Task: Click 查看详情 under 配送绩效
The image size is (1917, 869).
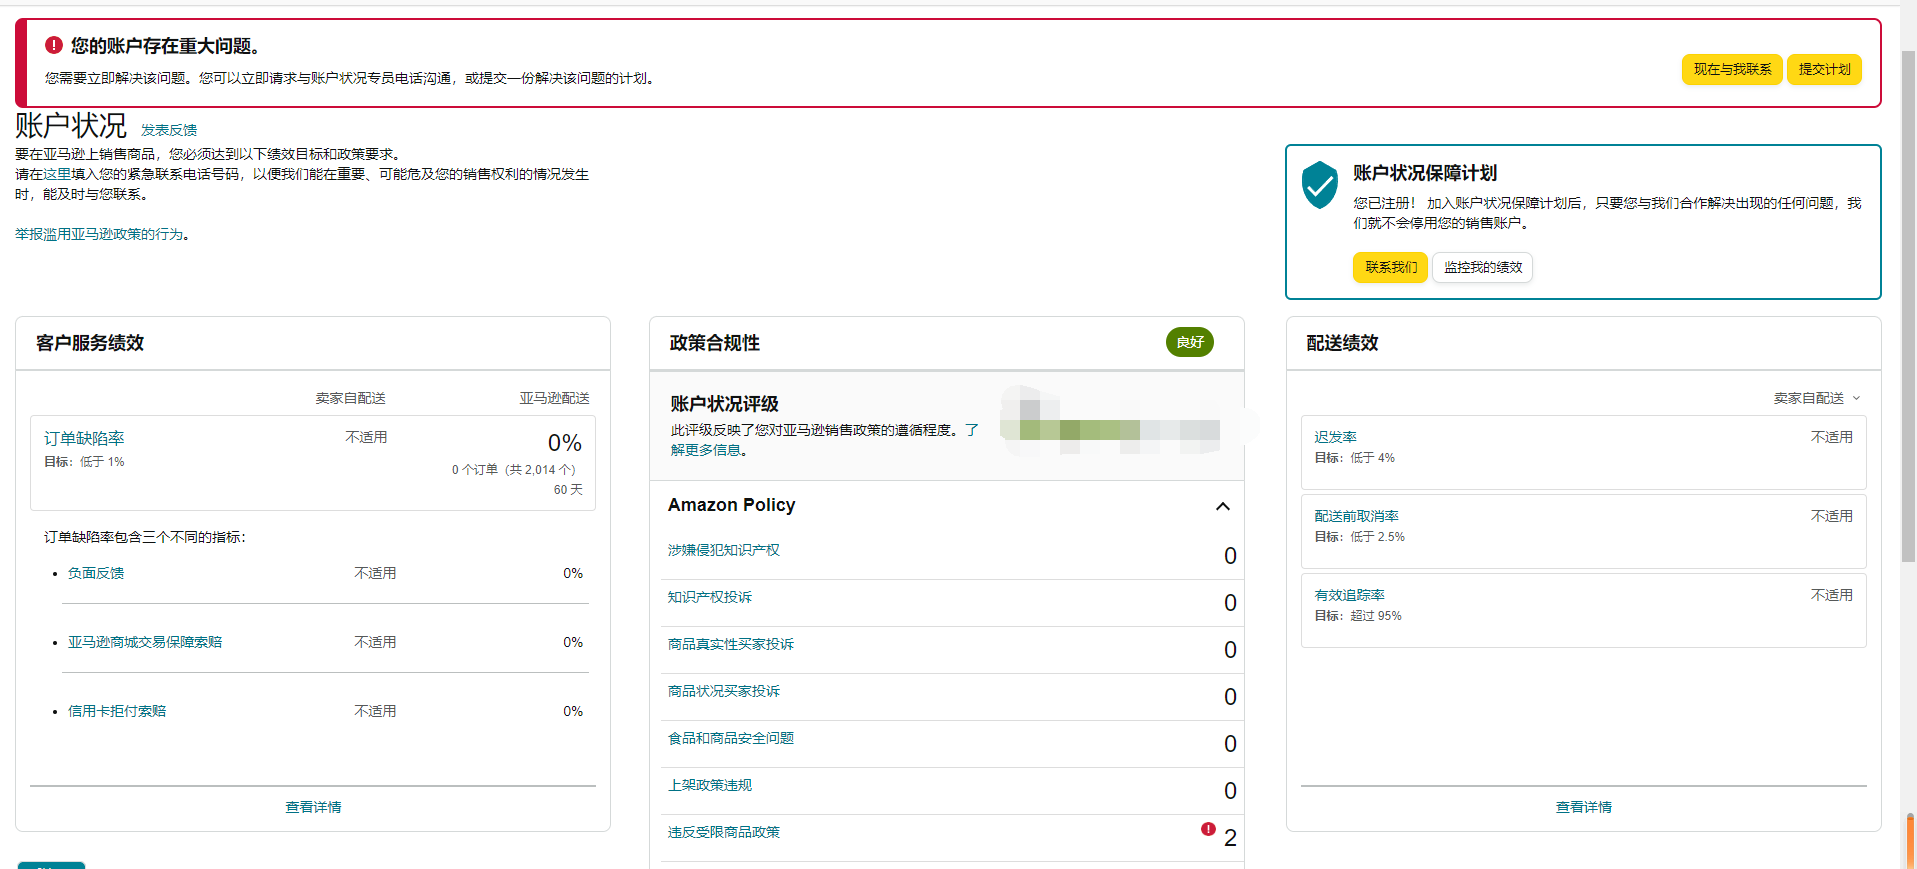Action: 1583,807
